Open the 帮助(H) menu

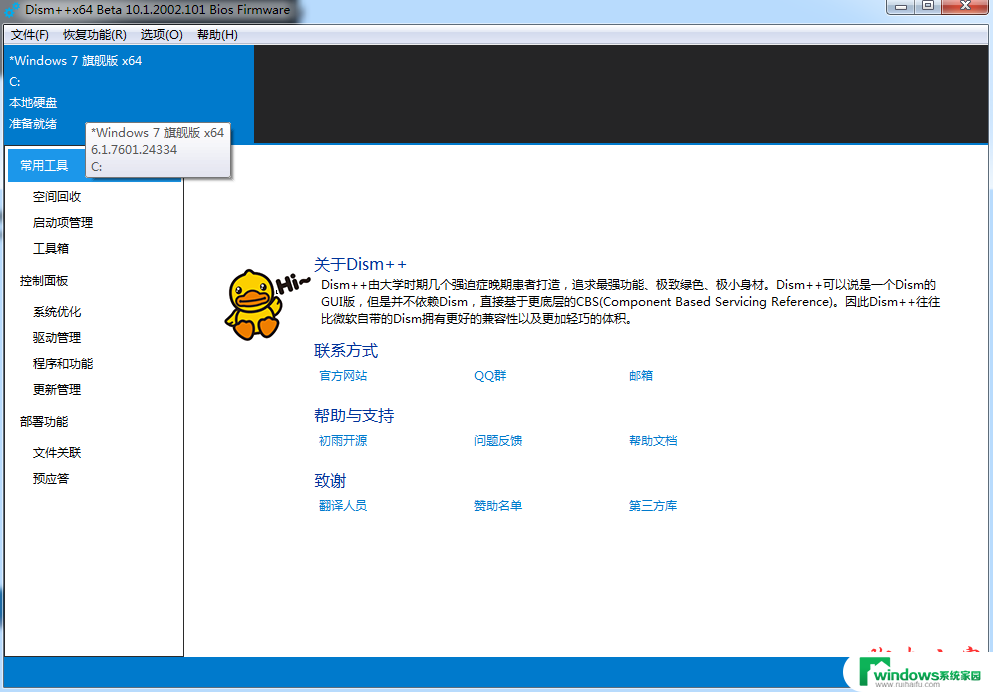pos(217,35)
